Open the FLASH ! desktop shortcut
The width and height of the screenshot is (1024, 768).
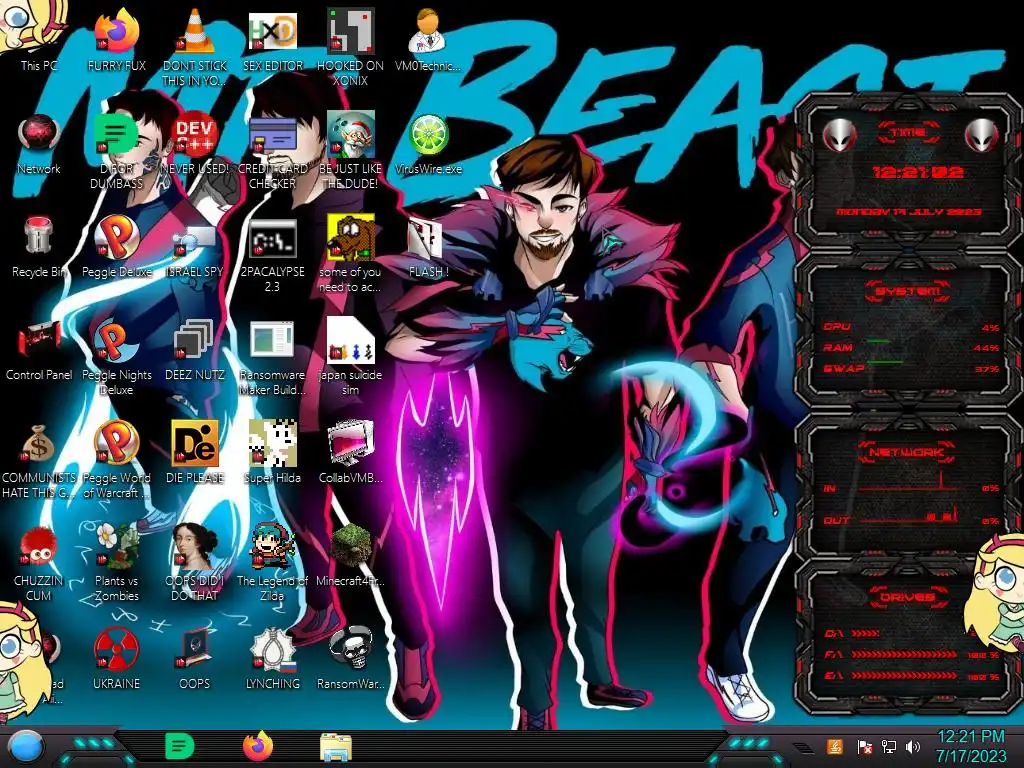tap(428, 247)
